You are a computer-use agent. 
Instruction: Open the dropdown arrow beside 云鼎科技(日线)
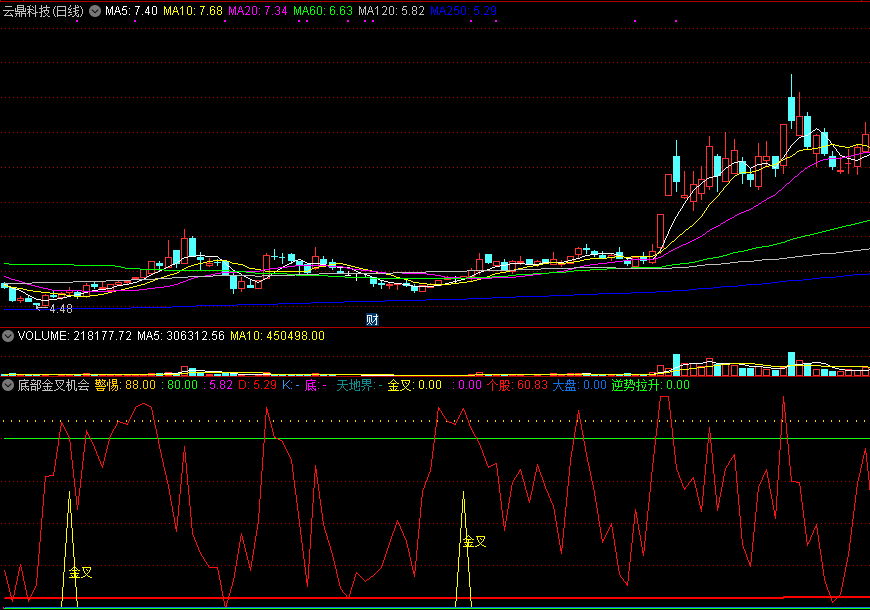tap(95, 11)
